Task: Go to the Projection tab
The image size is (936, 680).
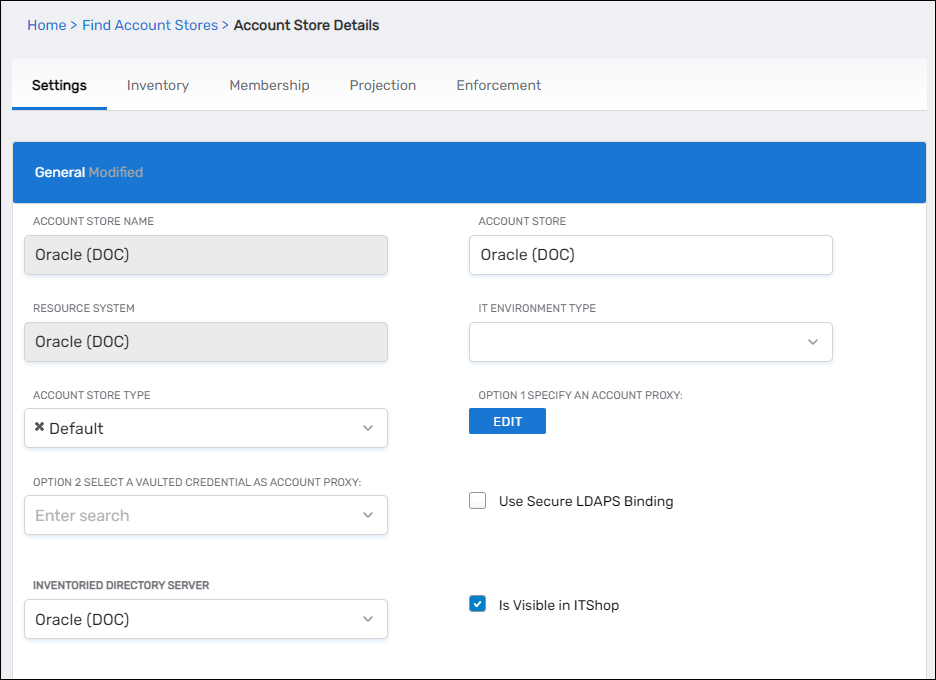Action: pyautogui.click(x=382, y=85)
